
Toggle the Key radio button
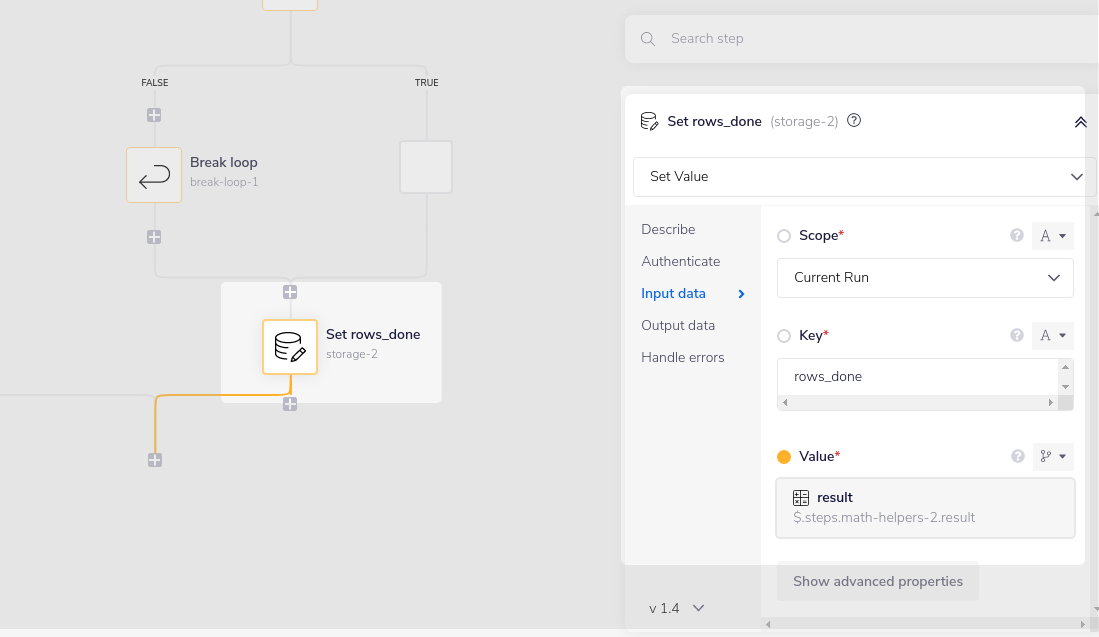pyautogui.click(x=784, y=336)
